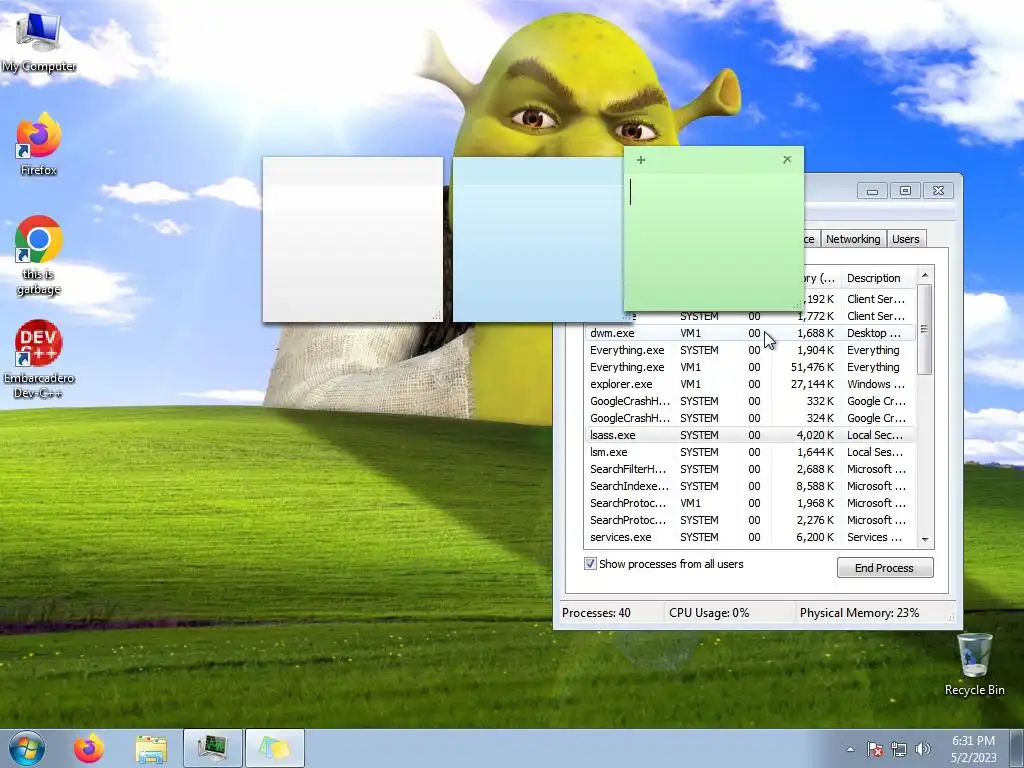Screen dimensions: 1024x768
Task: Select the Everything.exe row owned by VM1
Action: click(750, 367)
